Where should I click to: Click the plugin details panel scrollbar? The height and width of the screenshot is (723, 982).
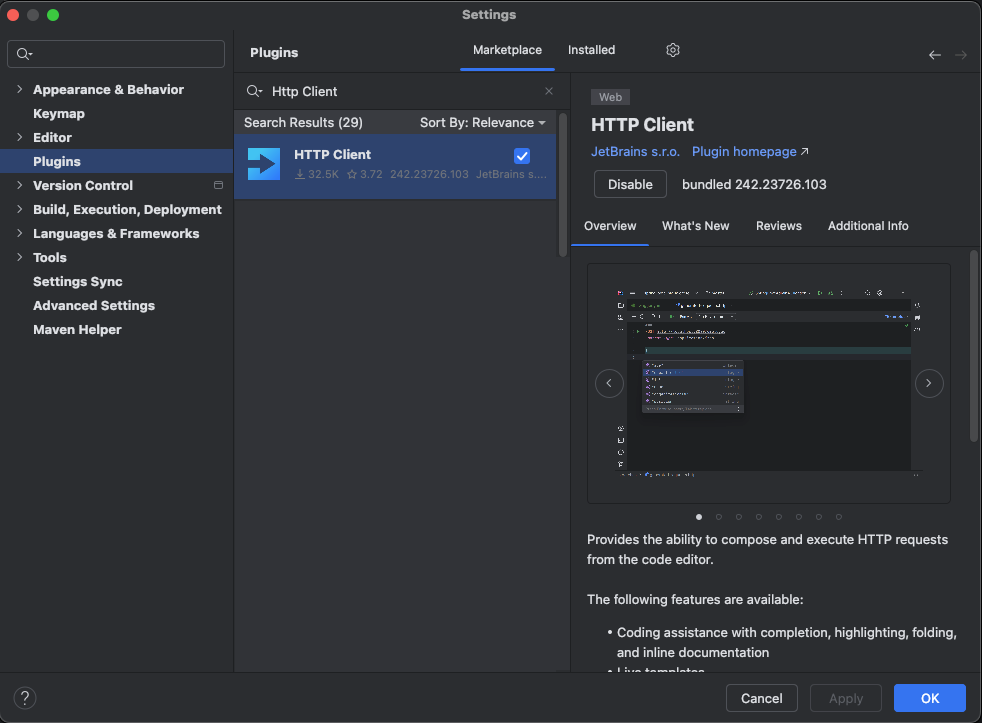point(974,346)
